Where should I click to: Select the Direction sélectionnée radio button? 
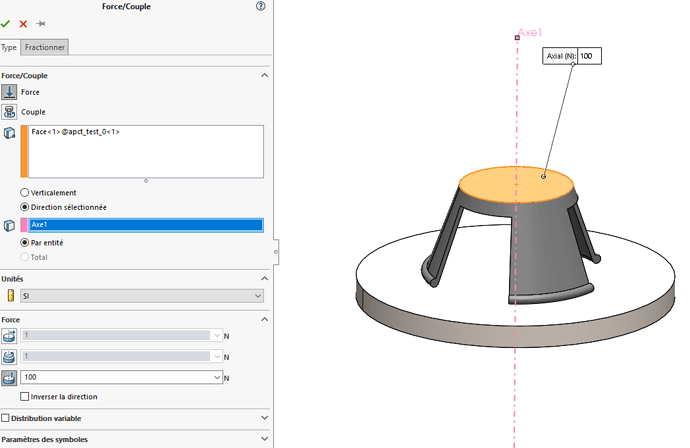(25, 207)
